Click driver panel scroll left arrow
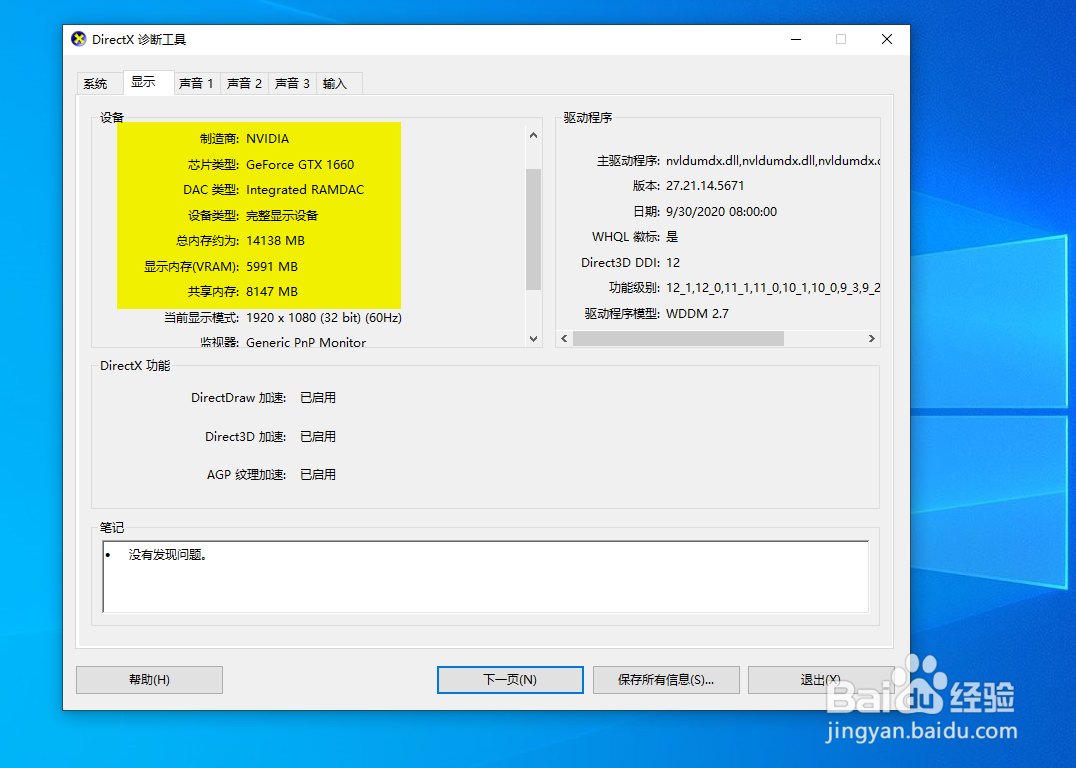The height and width of the screenshot is (768, 1076). pos(565,338)
